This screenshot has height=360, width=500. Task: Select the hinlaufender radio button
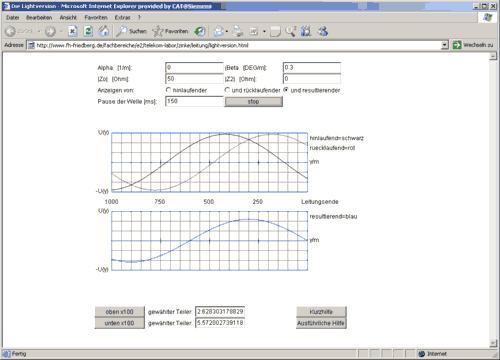coord(168,90)
